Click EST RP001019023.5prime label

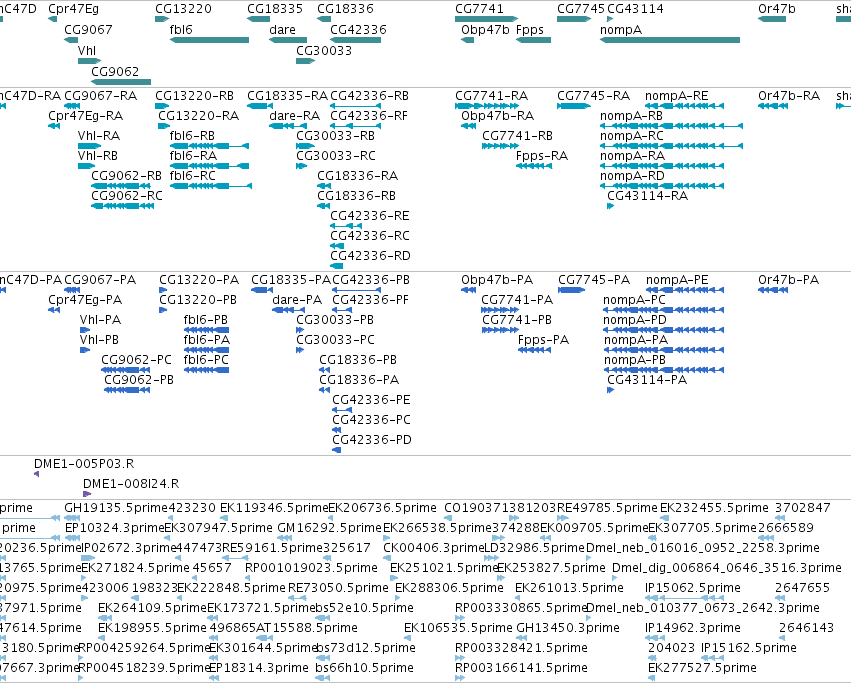coord(312,568)
